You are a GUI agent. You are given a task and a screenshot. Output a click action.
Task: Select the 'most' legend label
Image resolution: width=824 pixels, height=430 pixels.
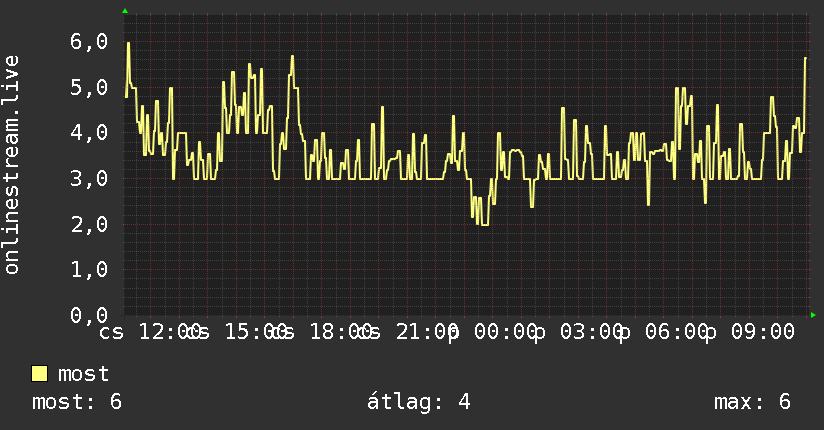point(83,374)
